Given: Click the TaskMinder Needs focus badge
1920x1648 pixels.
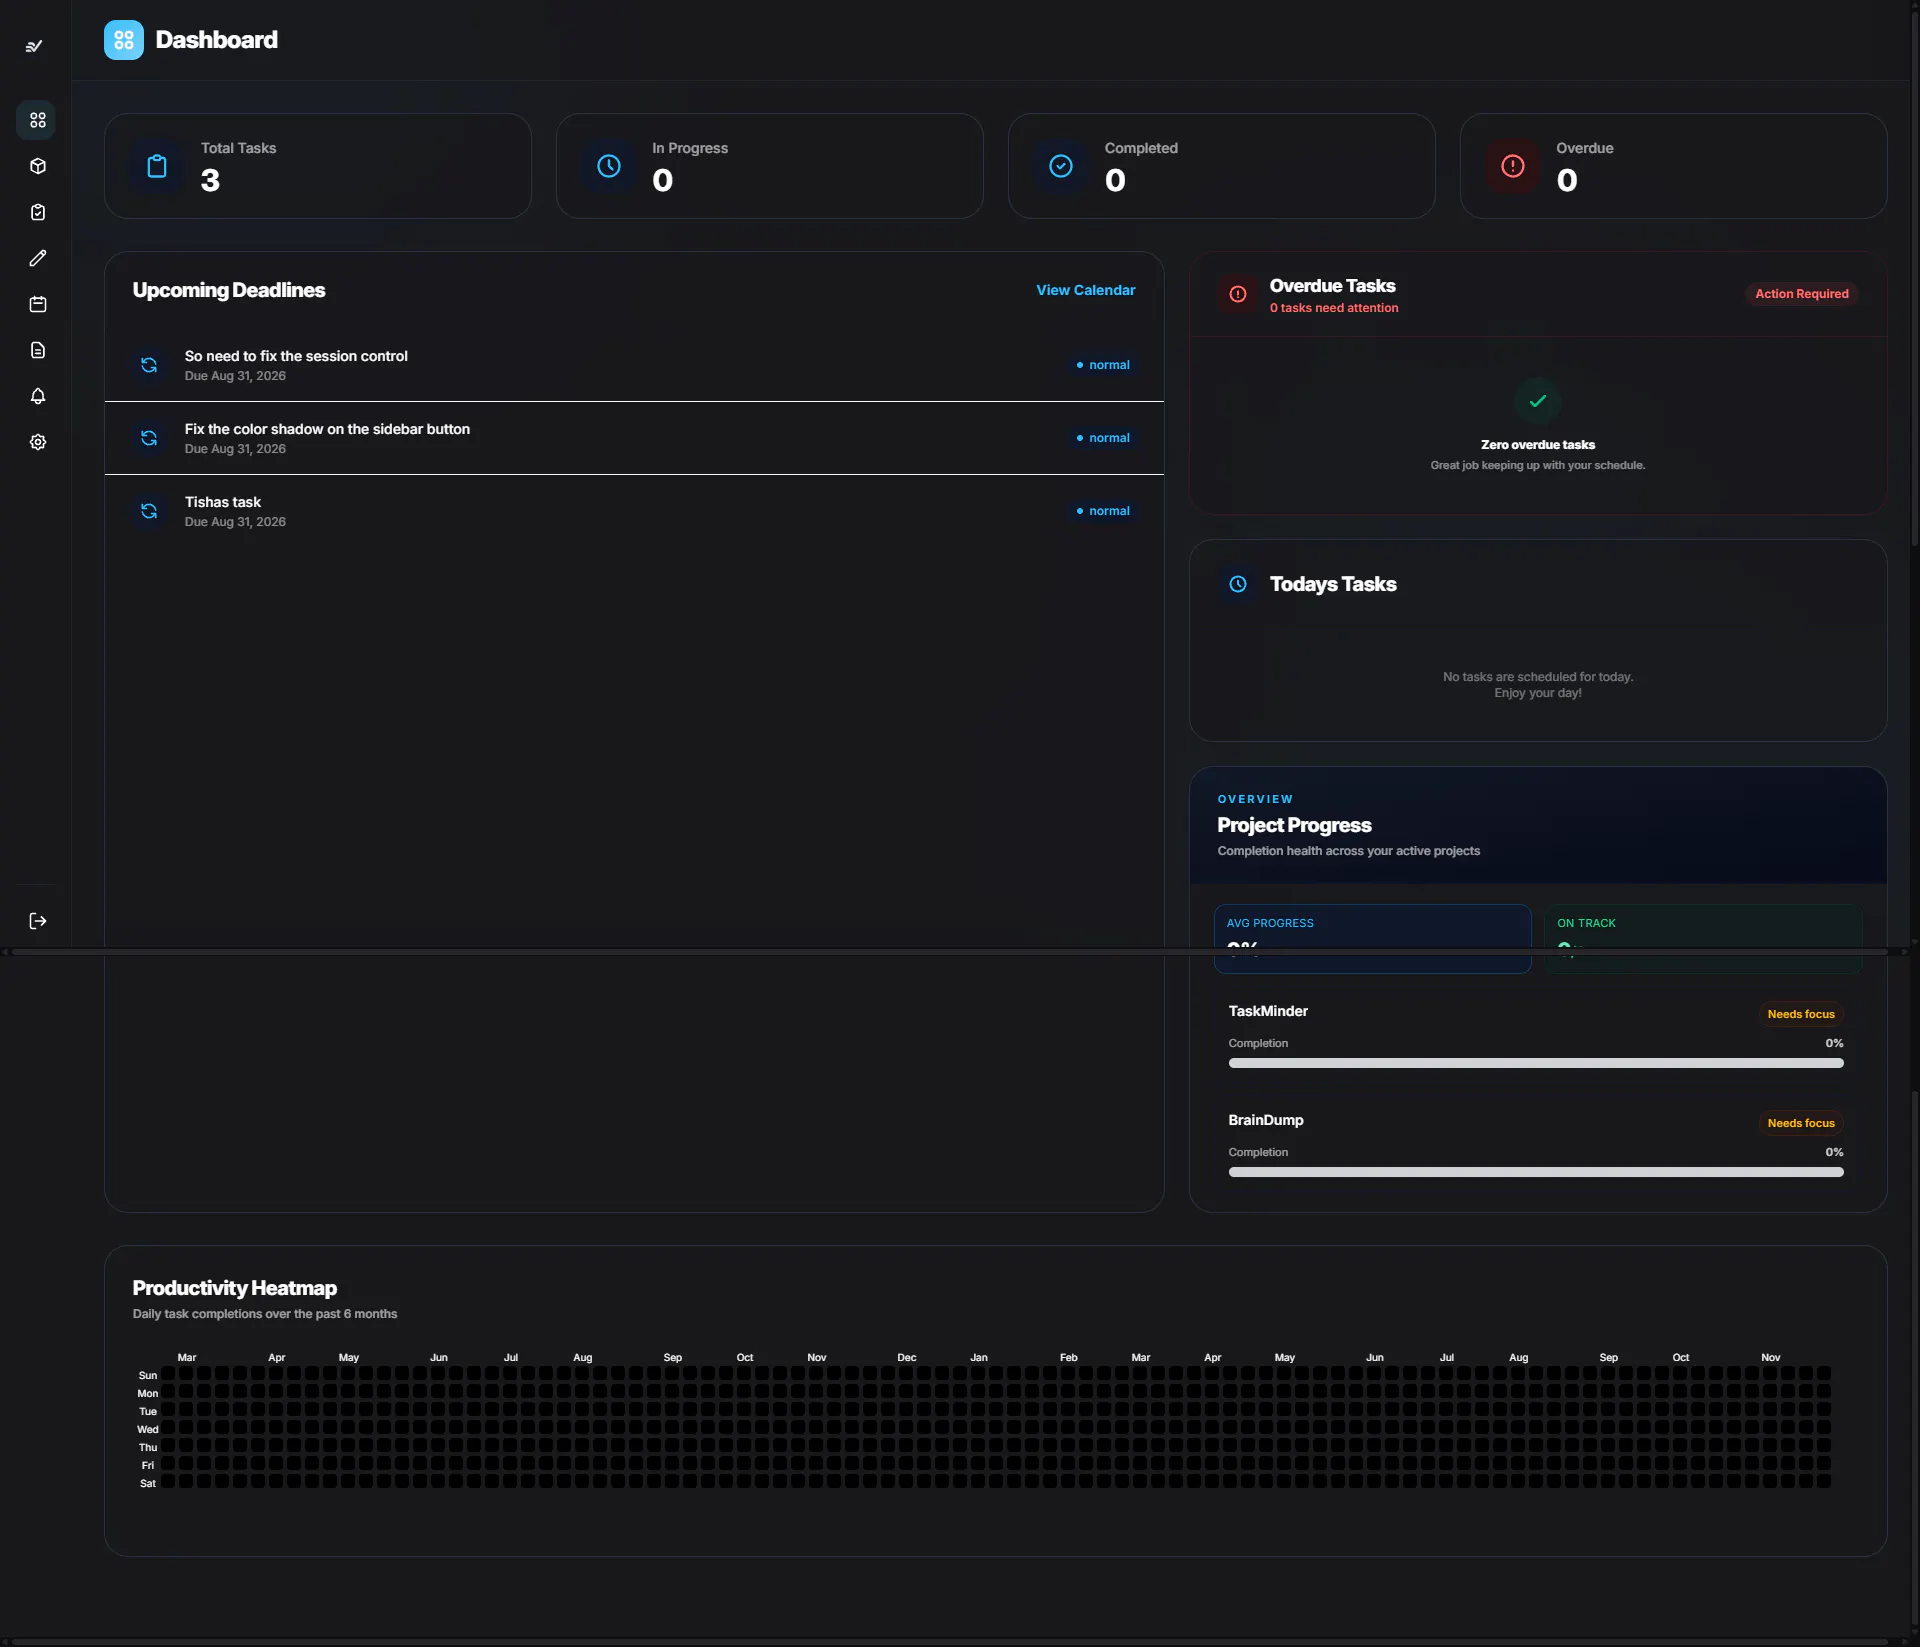Looking at the screenshot, I should coord(1801,1014).
